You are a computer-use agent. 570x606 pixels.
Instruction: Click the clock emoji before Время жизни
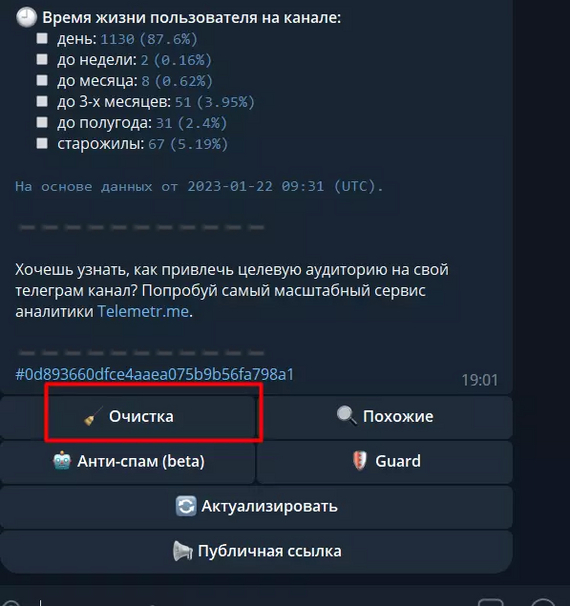pos(26,18)
